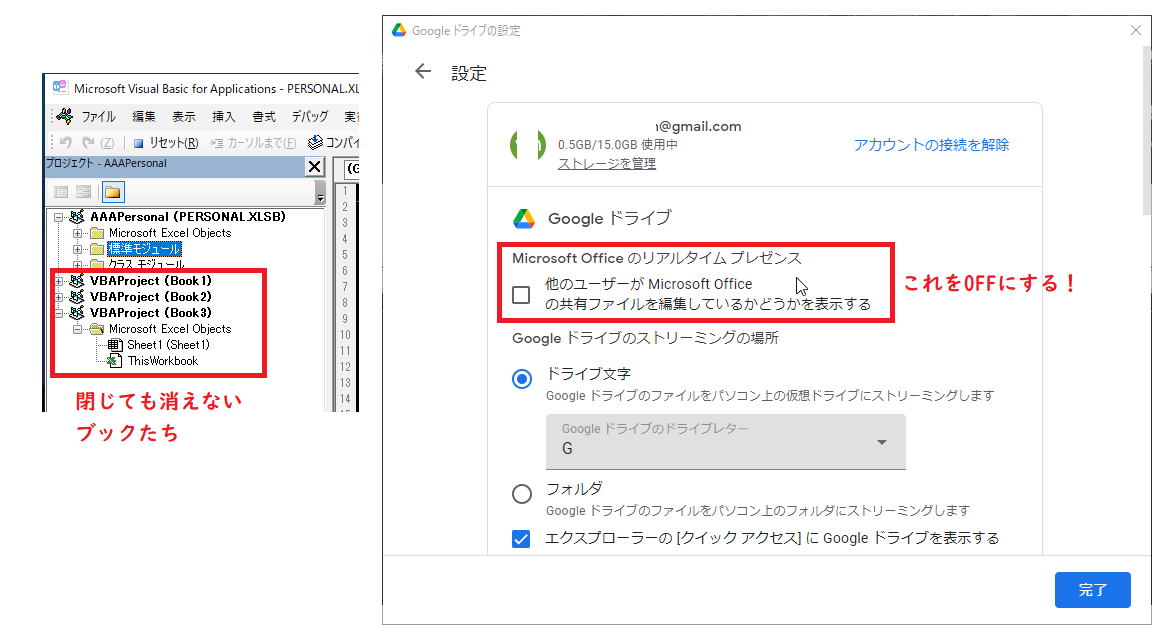Viewport: 1164px width, 635px height.
Task: Click the リセット(R) reset button
Action: click(x=166, y=143)
